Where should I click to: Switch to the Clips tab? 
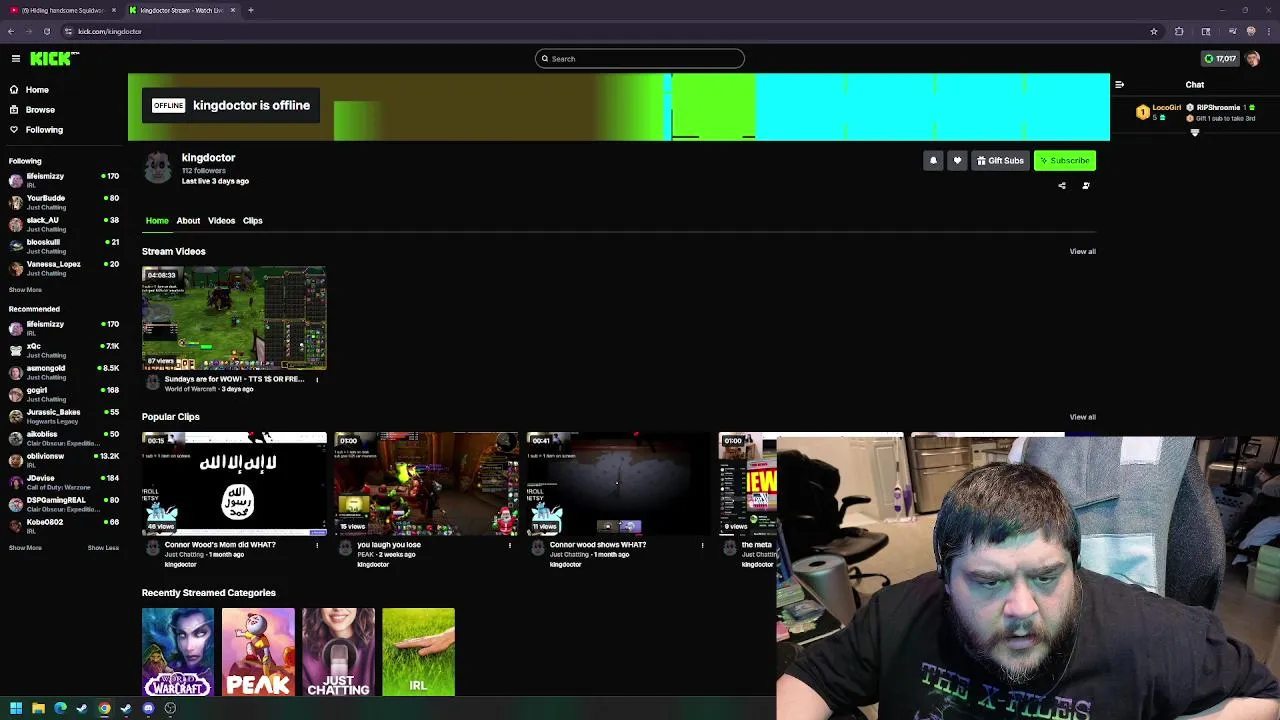tap(252, 221)
